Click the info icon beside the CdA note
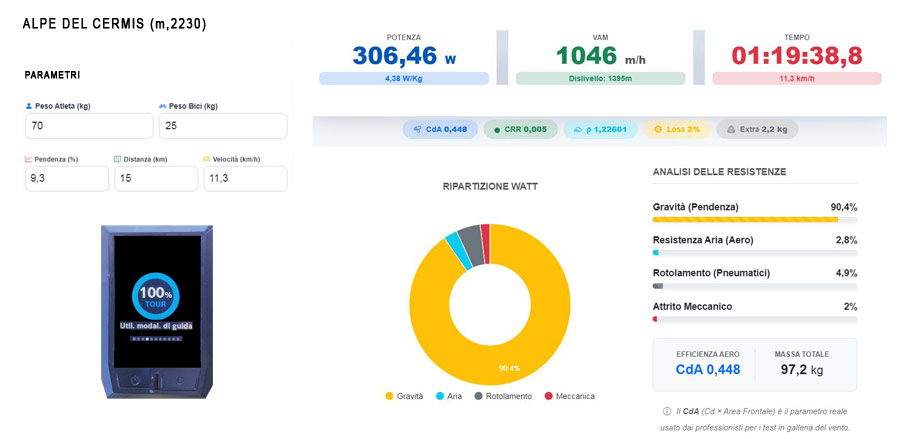The image size is (900, 439). tap(666, 411)
